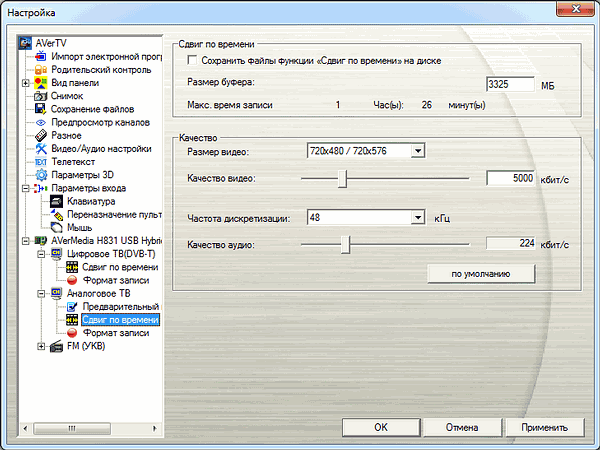Select Предпросмотр каналов tree item

(x=100, y=122)
